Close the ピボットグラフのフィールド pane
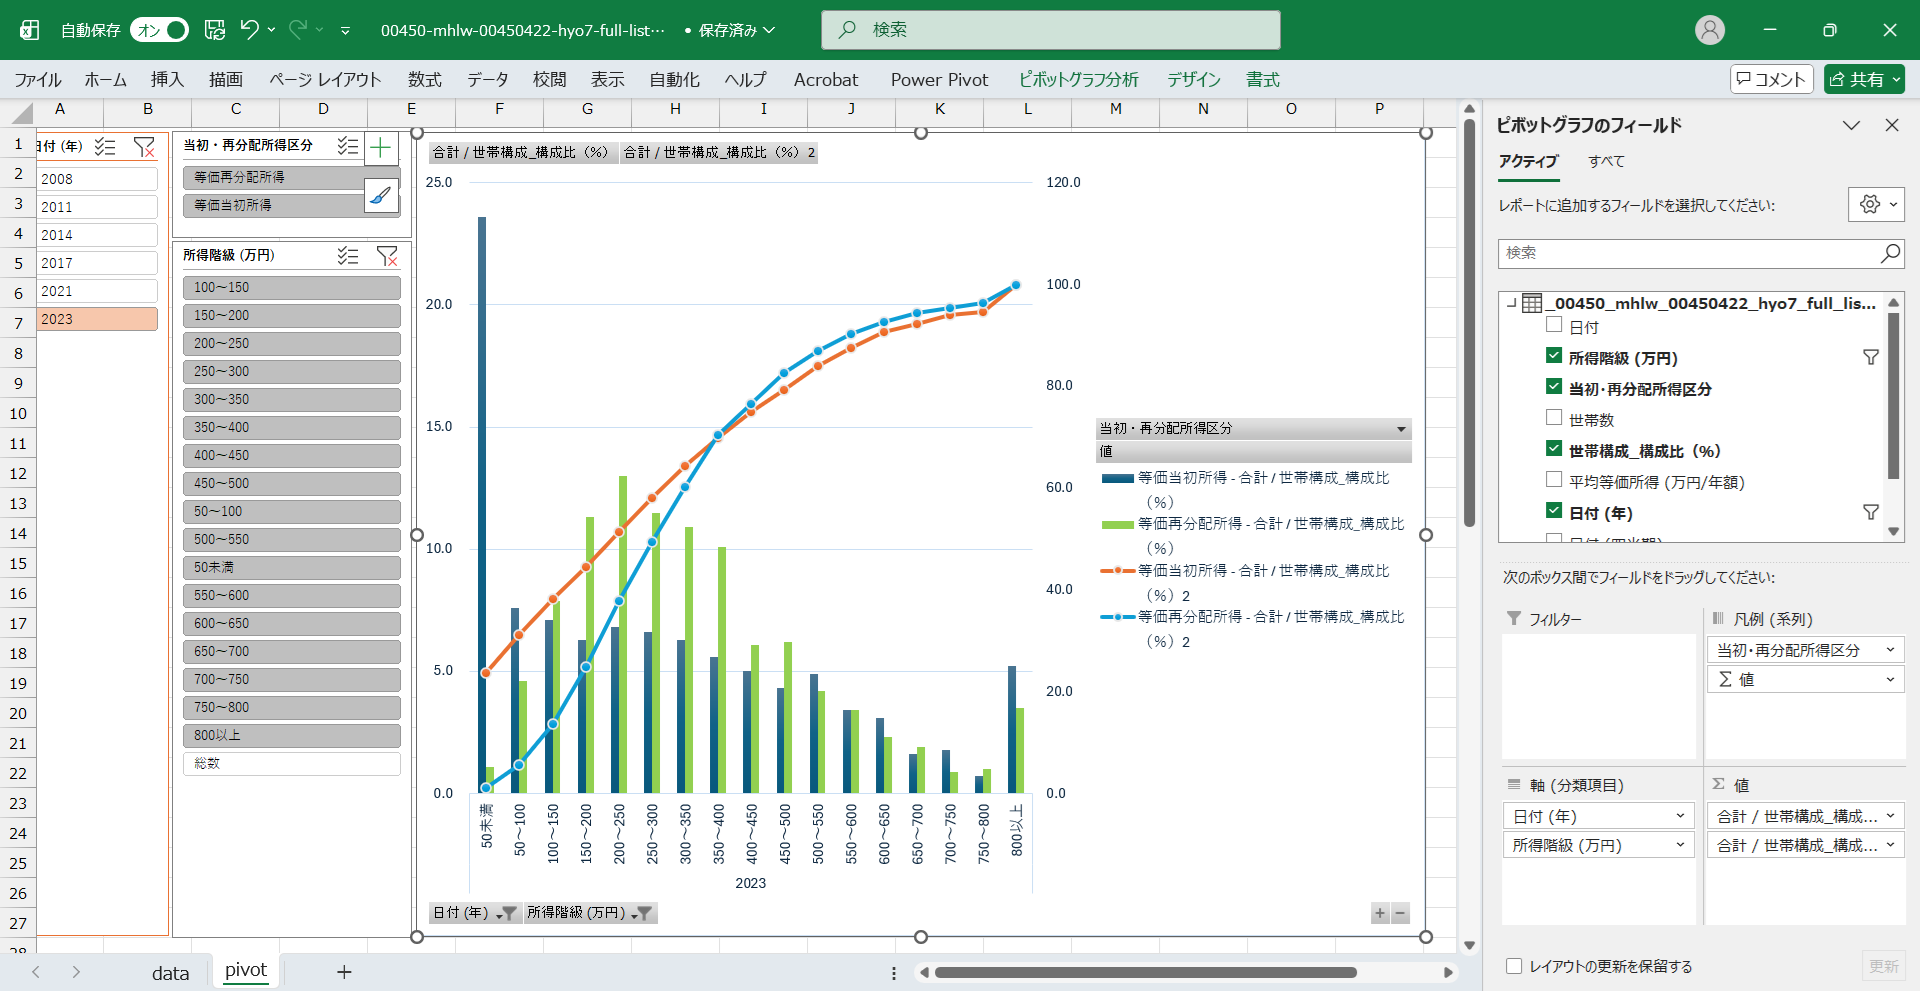 pyautogui.click(x=1891, y=125)
